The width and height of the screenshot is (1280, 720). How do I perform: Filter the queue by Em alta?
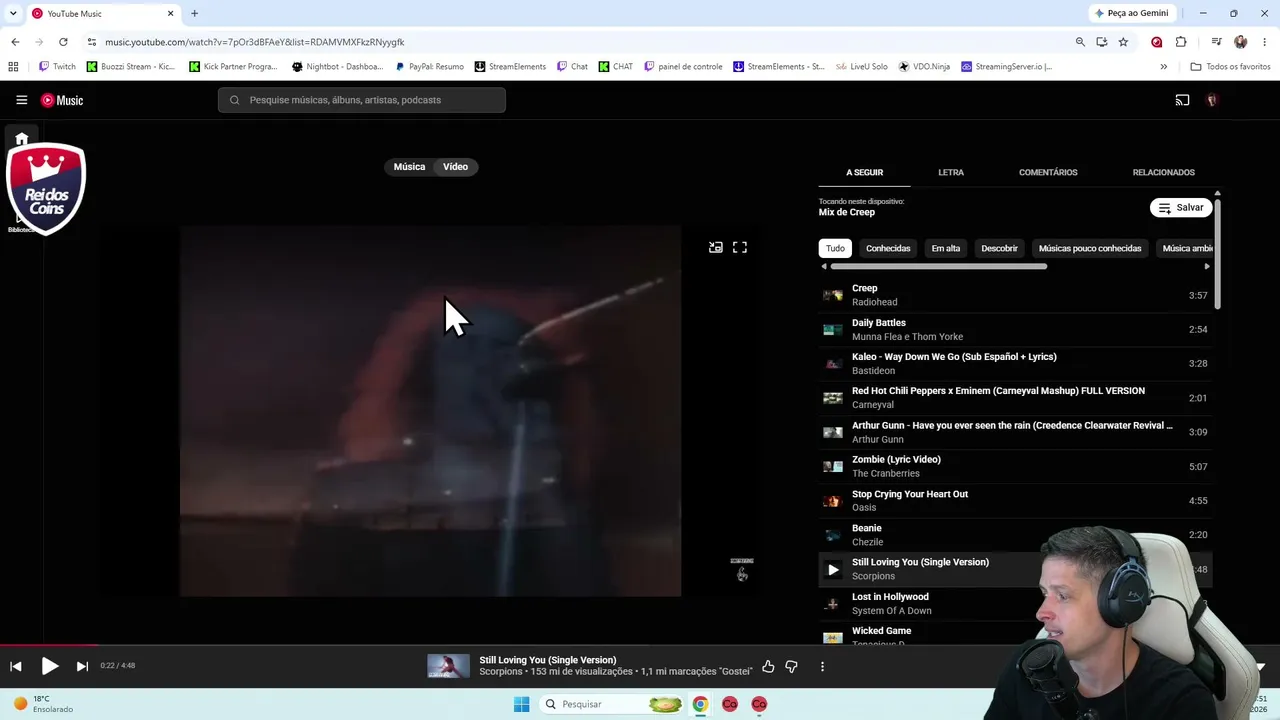pyautogui.click(x=945, y=248)
